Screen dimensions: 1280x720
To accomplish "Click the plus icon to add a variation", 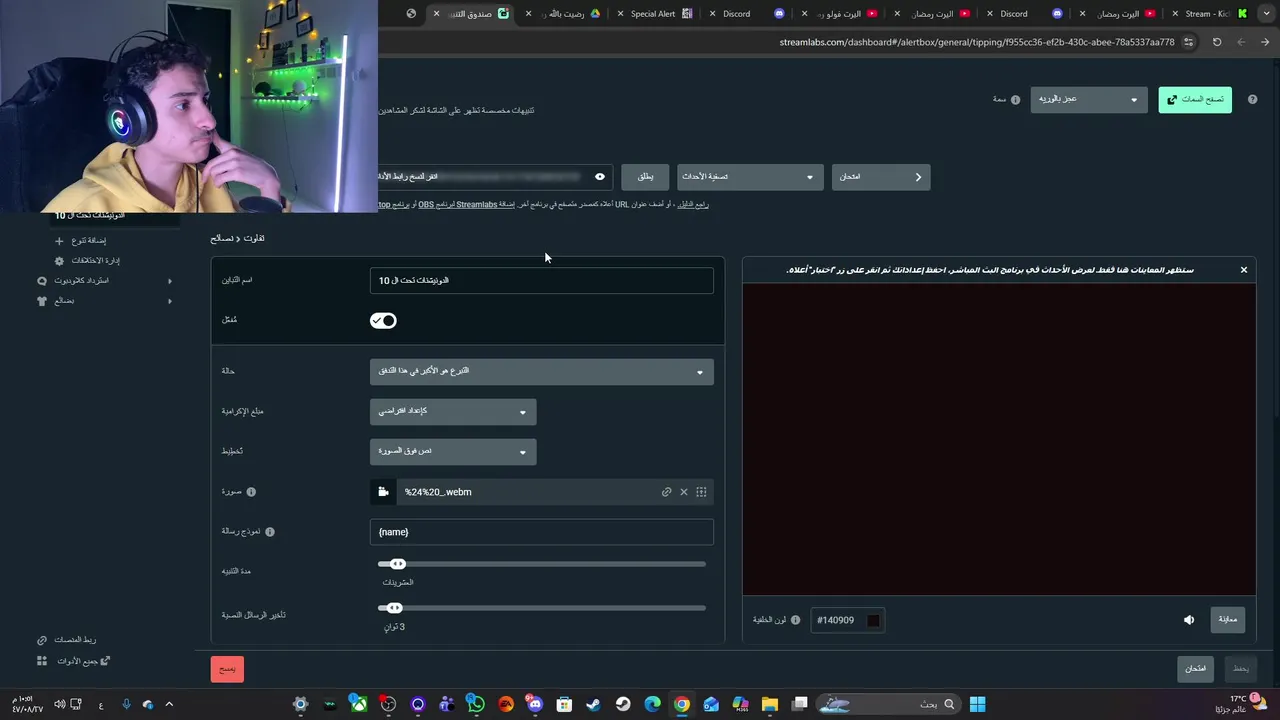I will [x=59, y=241].
